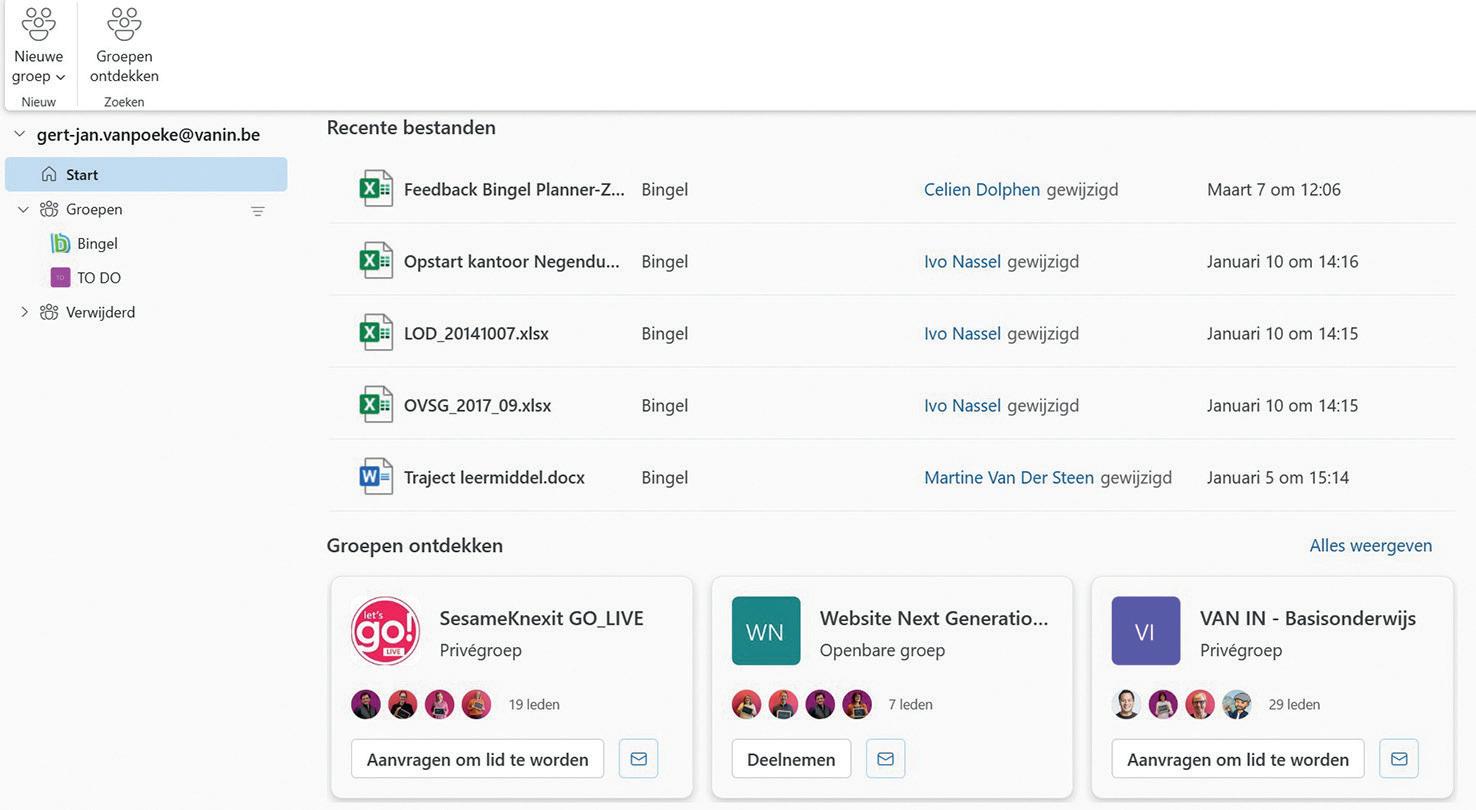This screenshot has width=1476, height=810.
Task: Click the mail icon on Website Next Generation card
Action: tap(885, 759)
